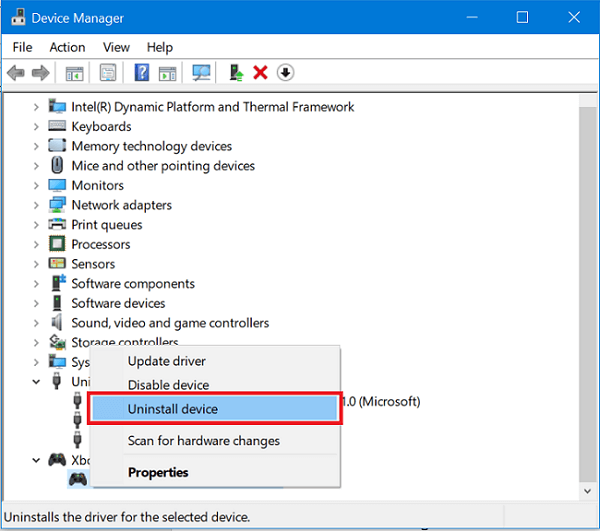Image resolution: width=600 pixels, height=531 pixels.
Task: Open the Action menu
Action: 67,47
